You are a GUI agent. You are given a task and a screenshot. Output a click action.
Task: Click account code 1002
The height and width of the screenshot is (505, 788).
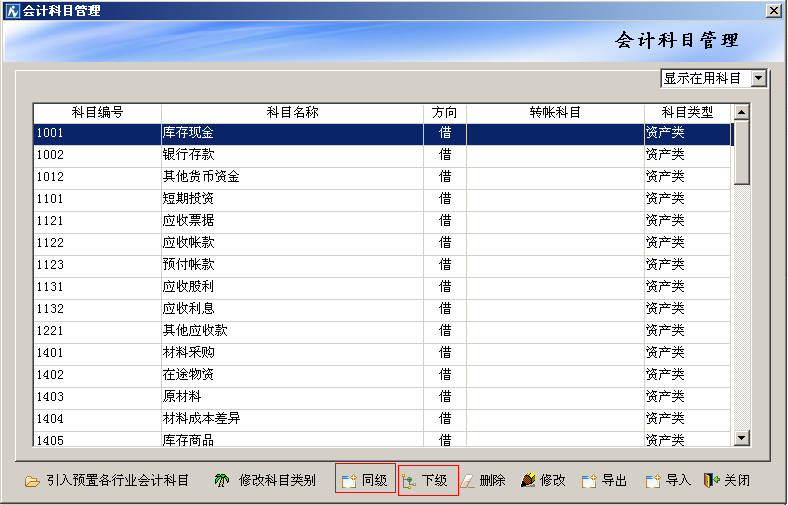[50, 155]
